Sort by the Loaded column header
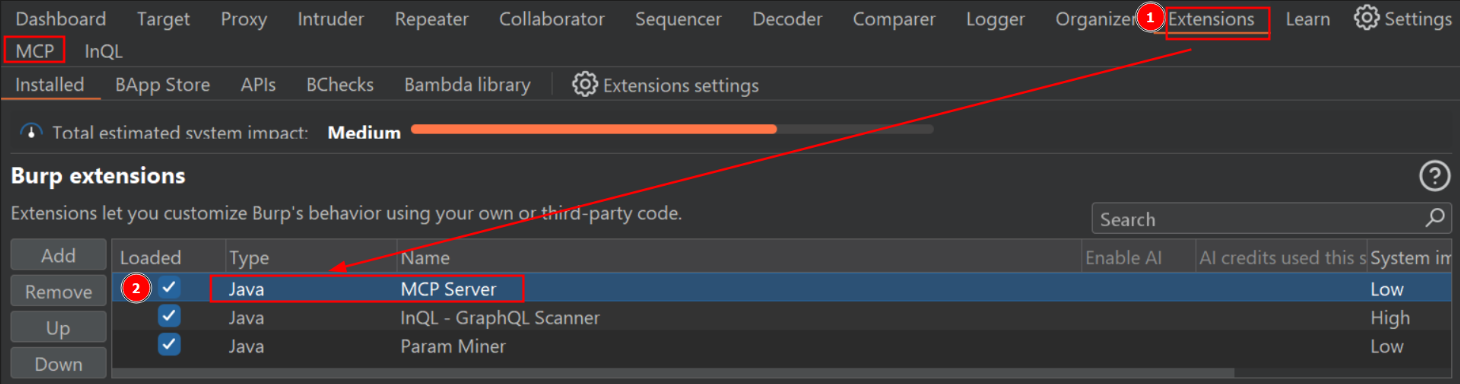Viewport: 1460px width, 384px height. (168, 257)
